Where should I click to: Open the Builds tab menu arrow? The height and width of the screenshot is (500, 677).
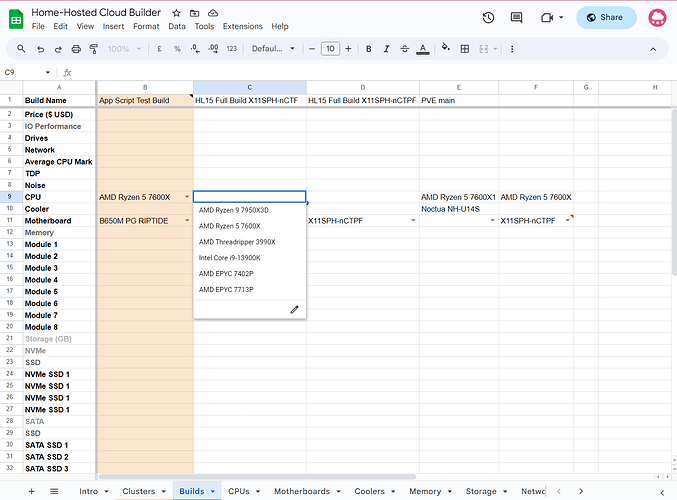213,492
